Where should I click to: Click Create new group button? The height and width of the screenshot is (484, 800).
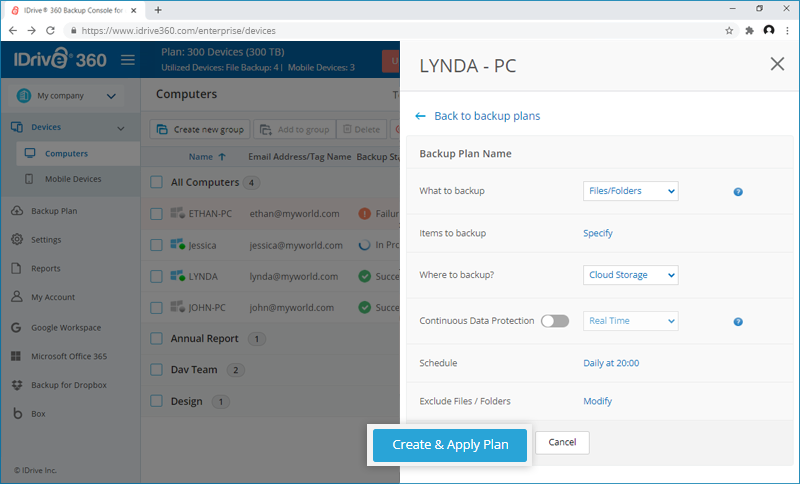200,130
